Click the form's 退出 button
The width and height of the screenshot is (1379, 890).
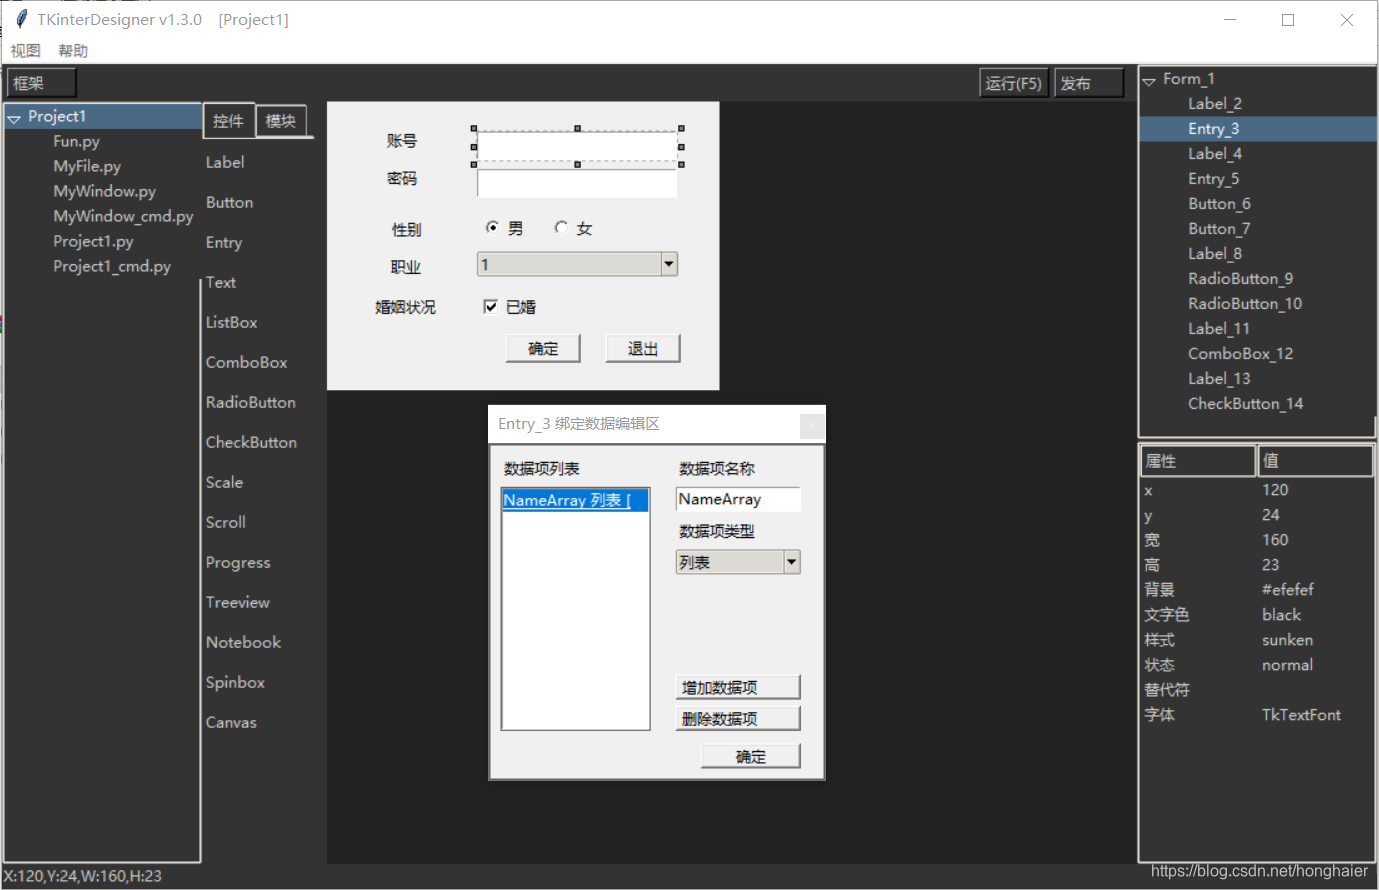pyautogui.click(x=643, y=348)
